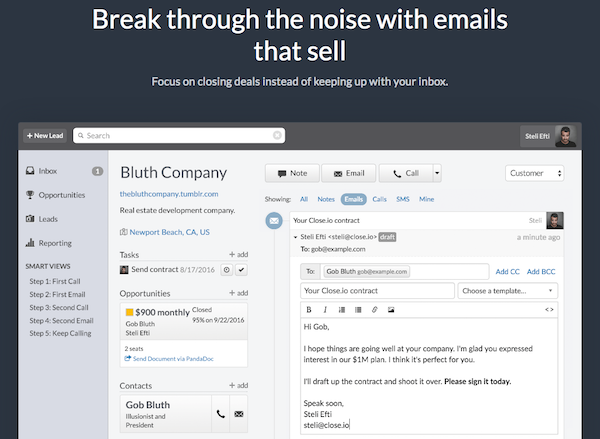This screenshot has height=439, width=600.
Task: Expand the Call button dropdown arrow
Action: point(436,173)
